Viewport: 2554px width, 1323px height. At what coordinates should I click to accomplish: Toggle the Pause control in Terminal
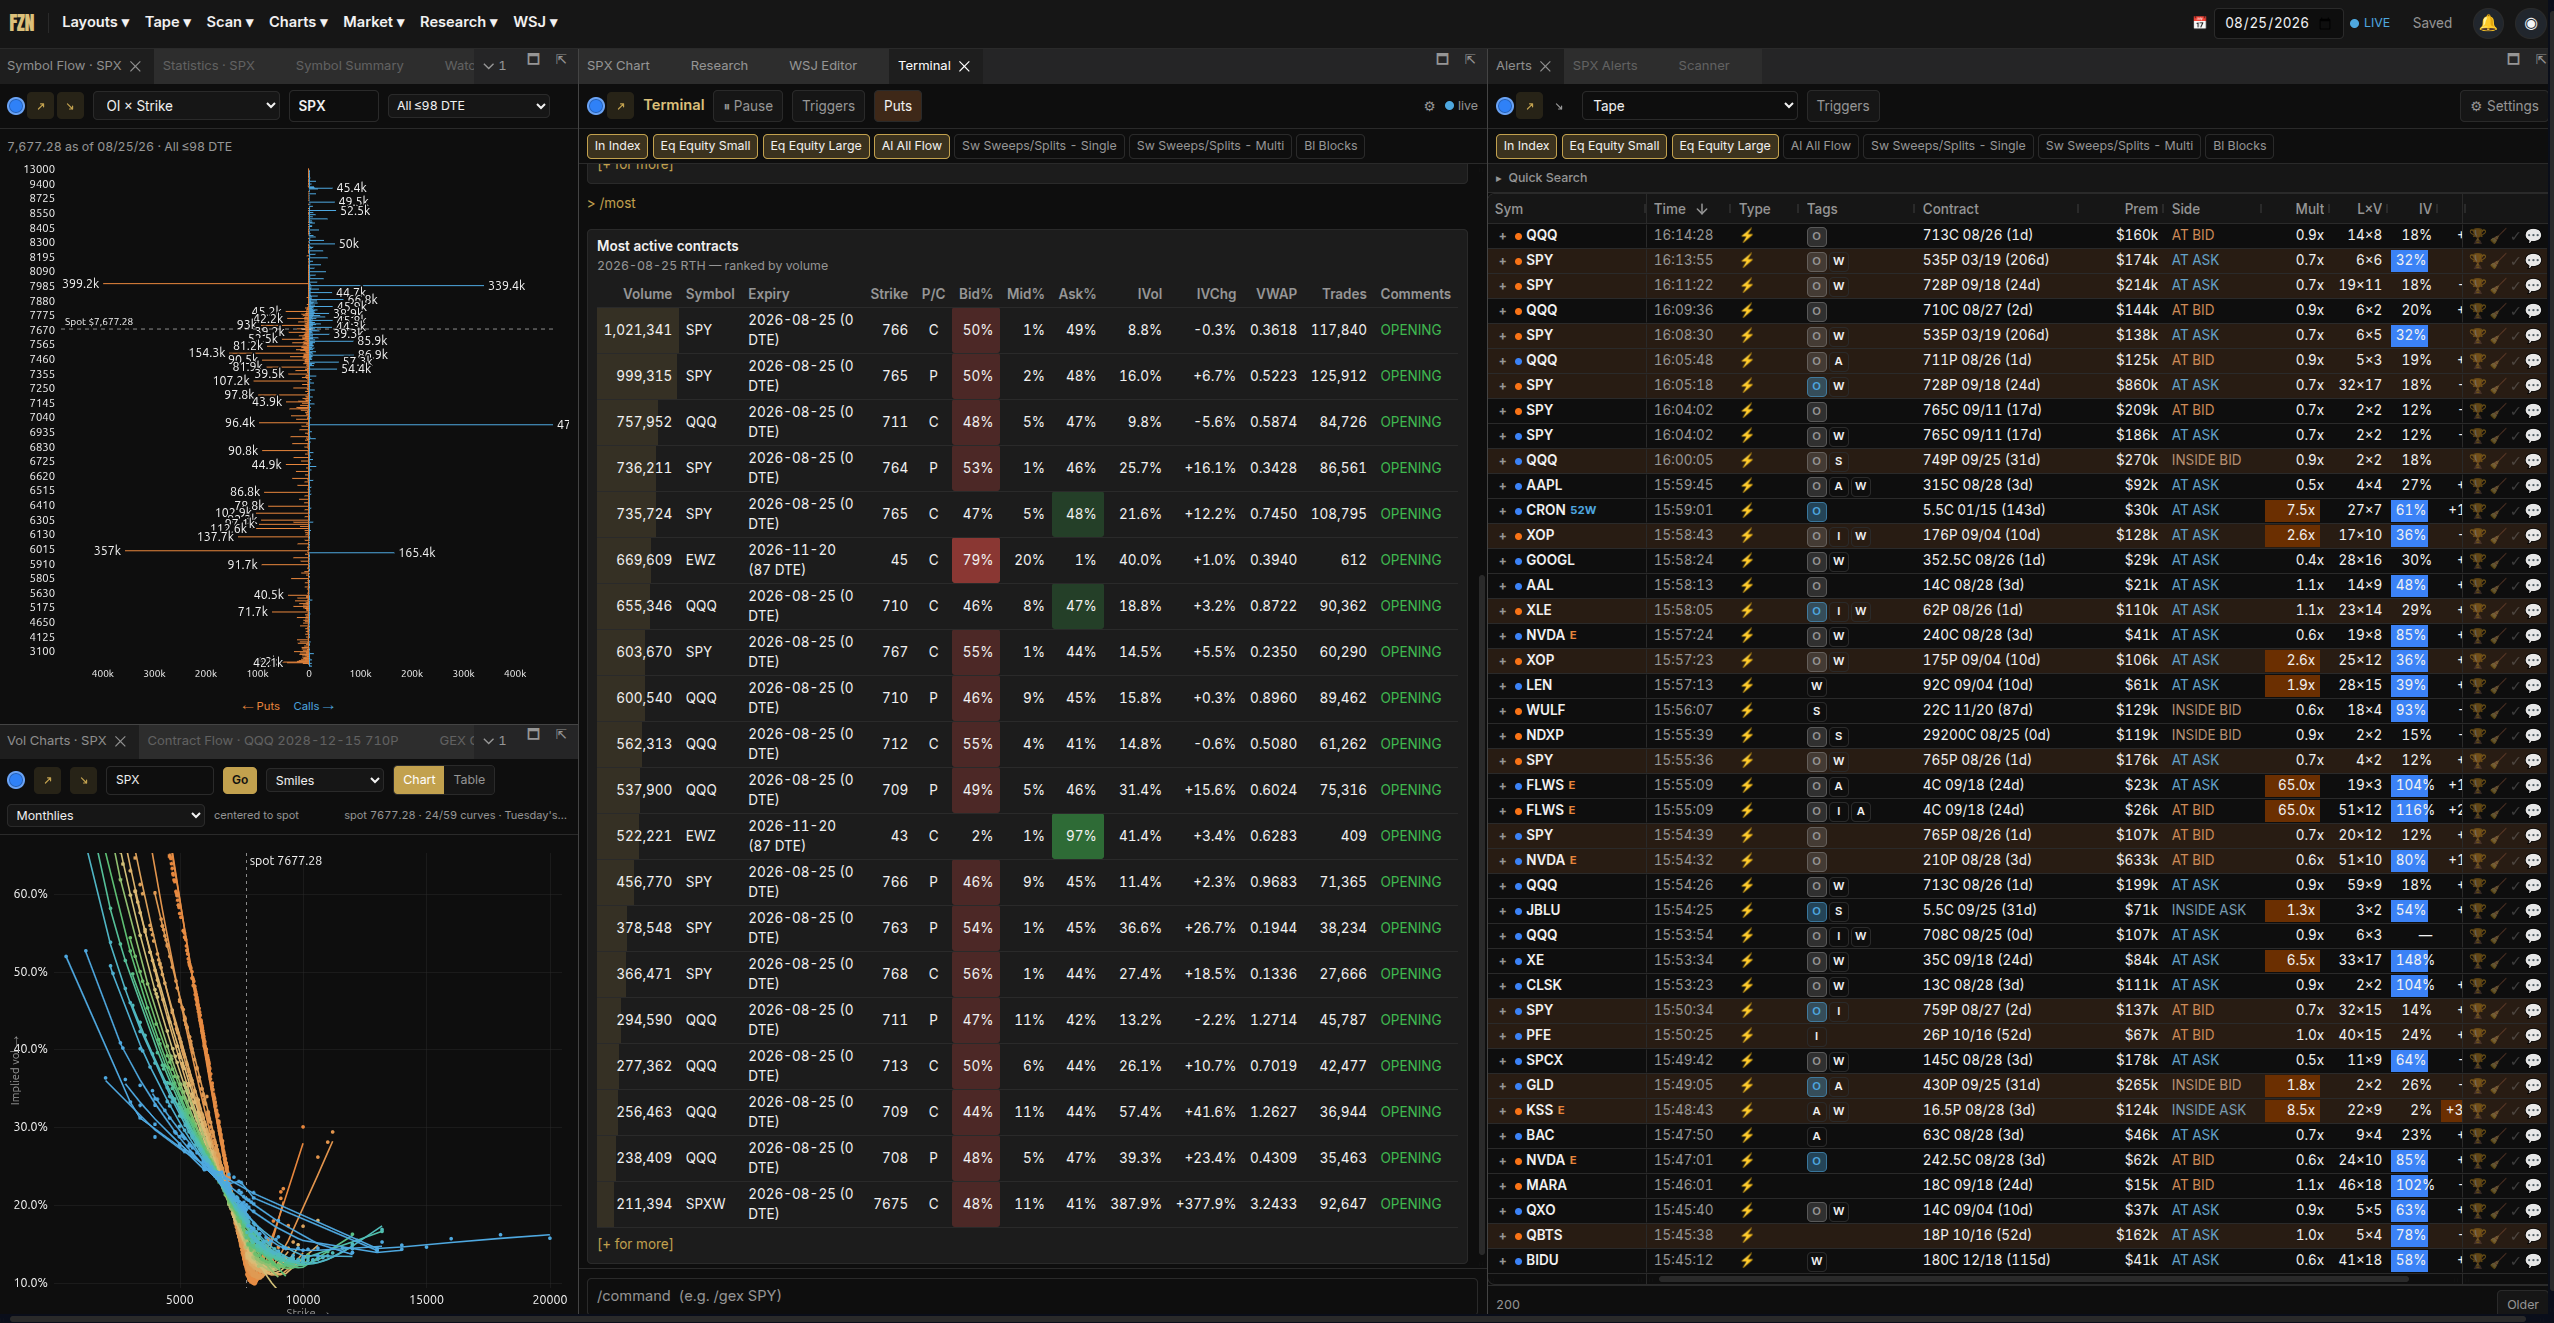click(x=748, y=106)
